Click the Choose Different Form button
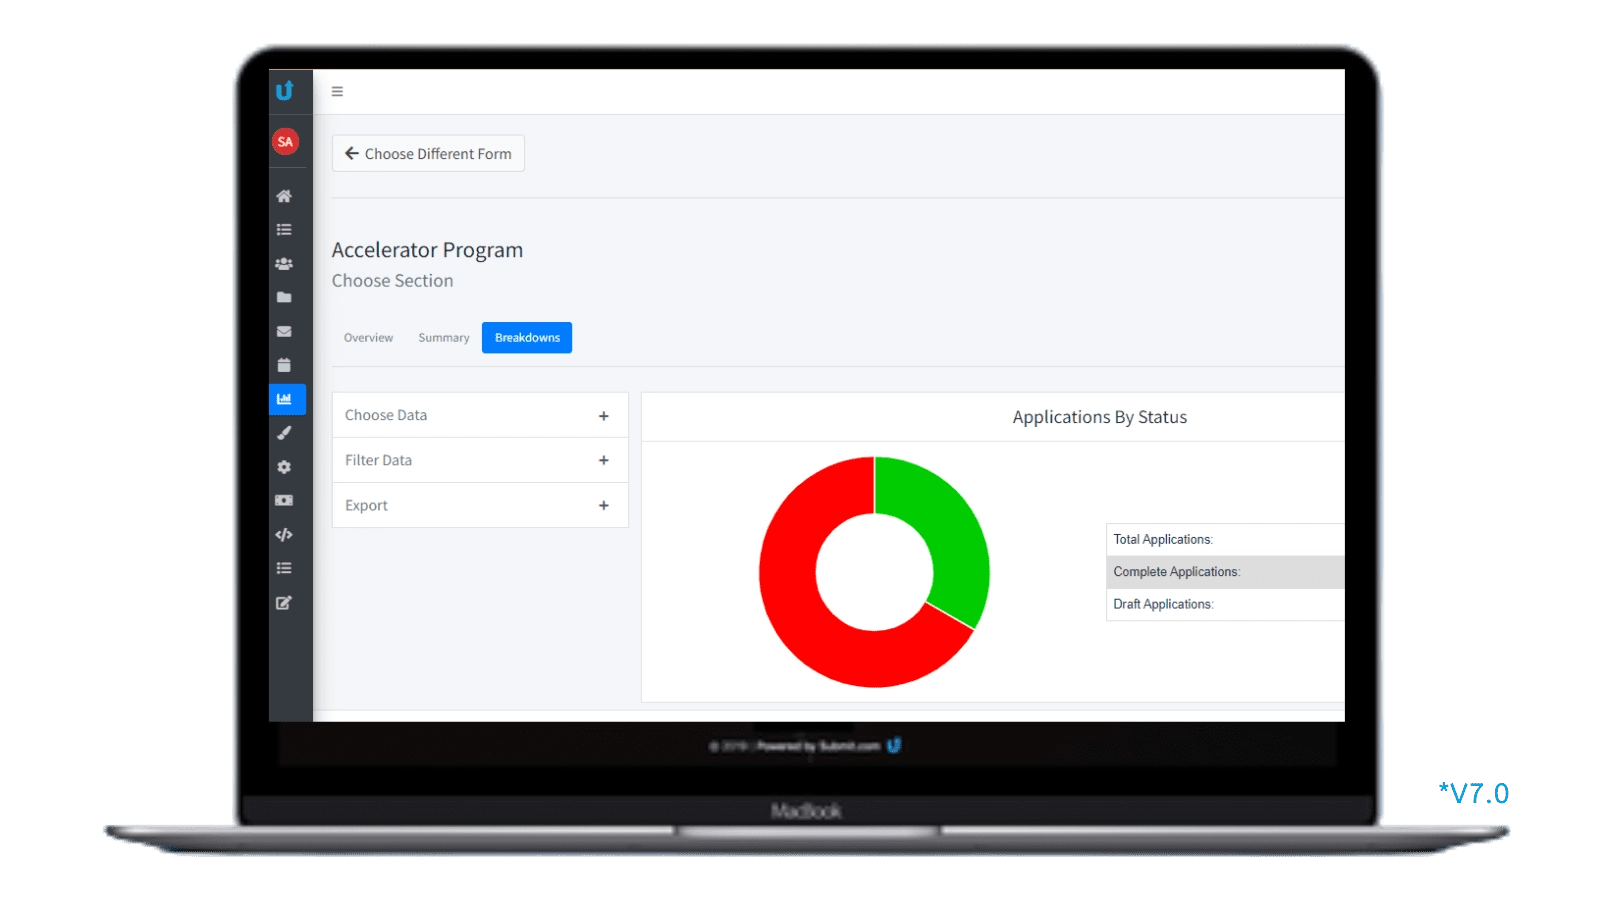Image resolution: width=1600 pixels, height=900 pixels. (x=428, y=153)
